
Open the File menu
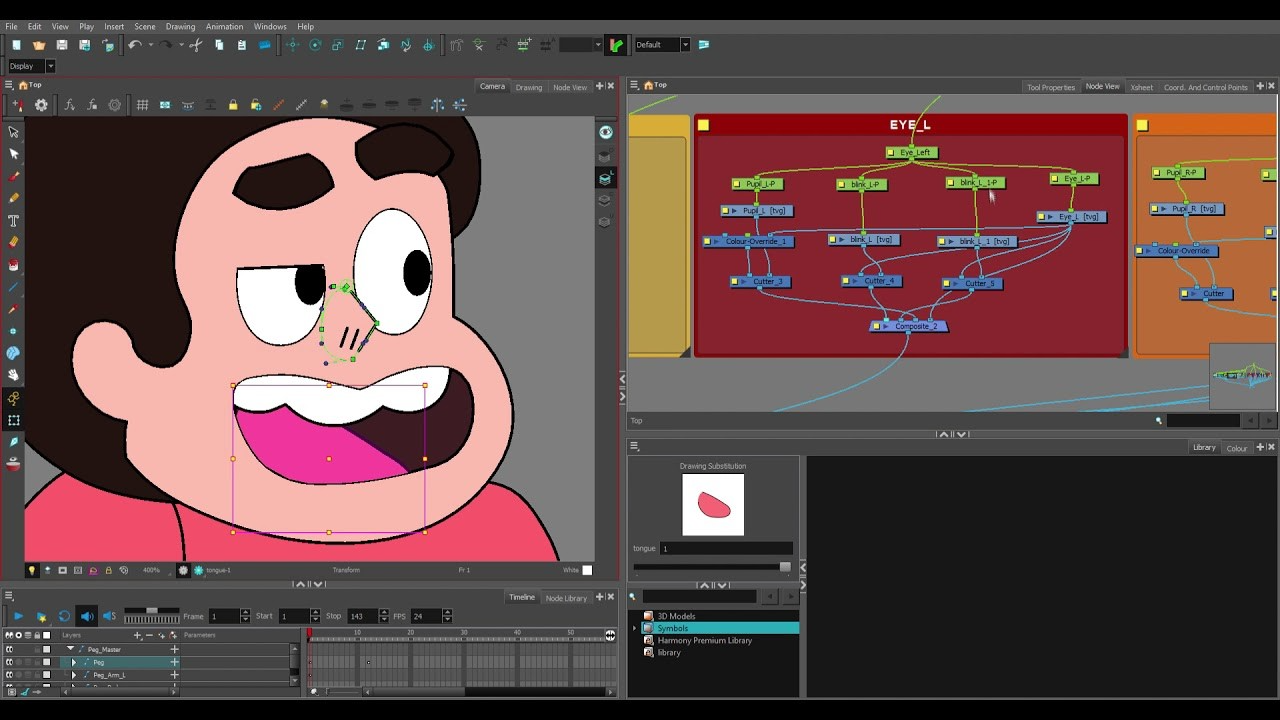tap(11, 27)
